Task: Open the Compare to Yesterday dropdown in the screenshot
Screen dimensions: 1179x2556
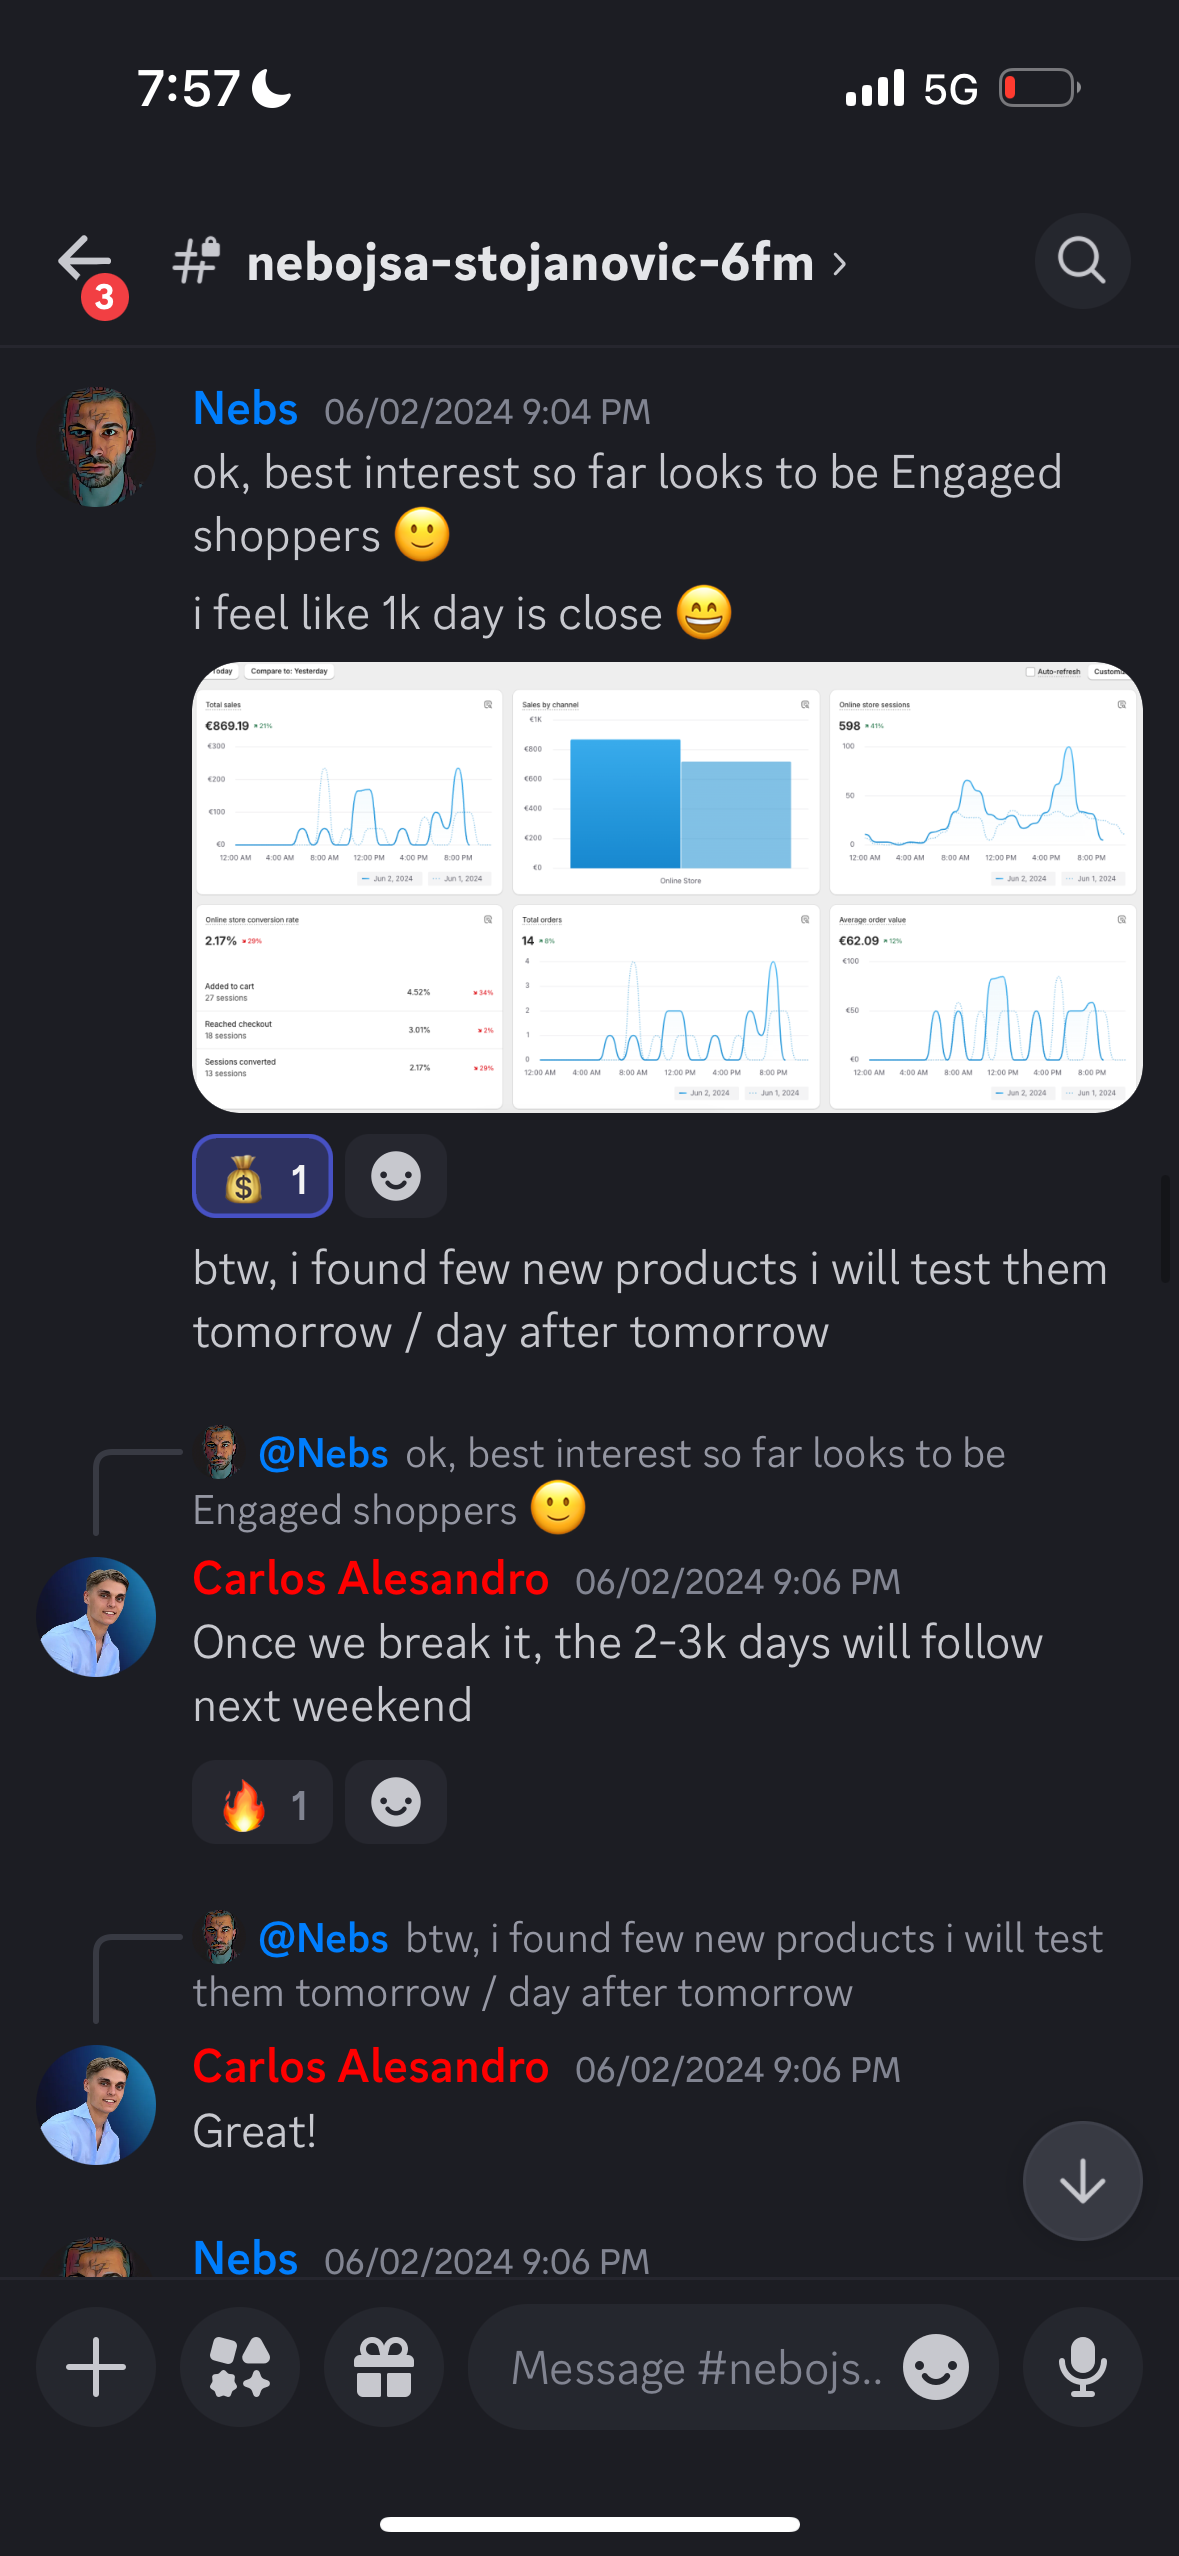Action: click(291, 671)
